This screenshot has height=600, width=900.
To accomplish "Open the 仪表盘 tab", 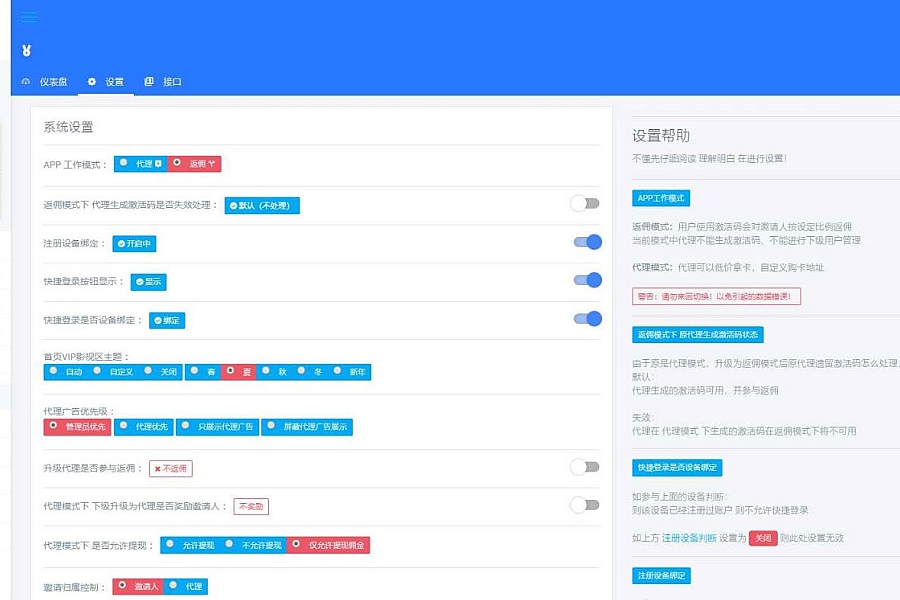I will coord(53,82).
